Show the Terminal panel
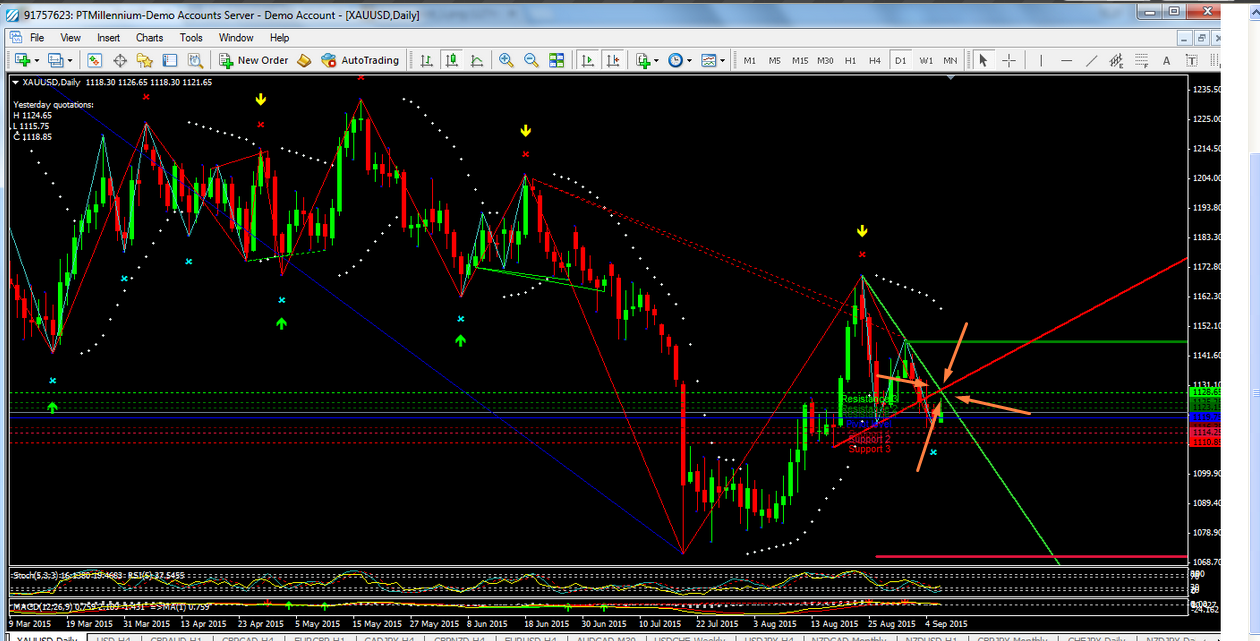The height and width of the screenshot is (641, 1260). point(169,60)
